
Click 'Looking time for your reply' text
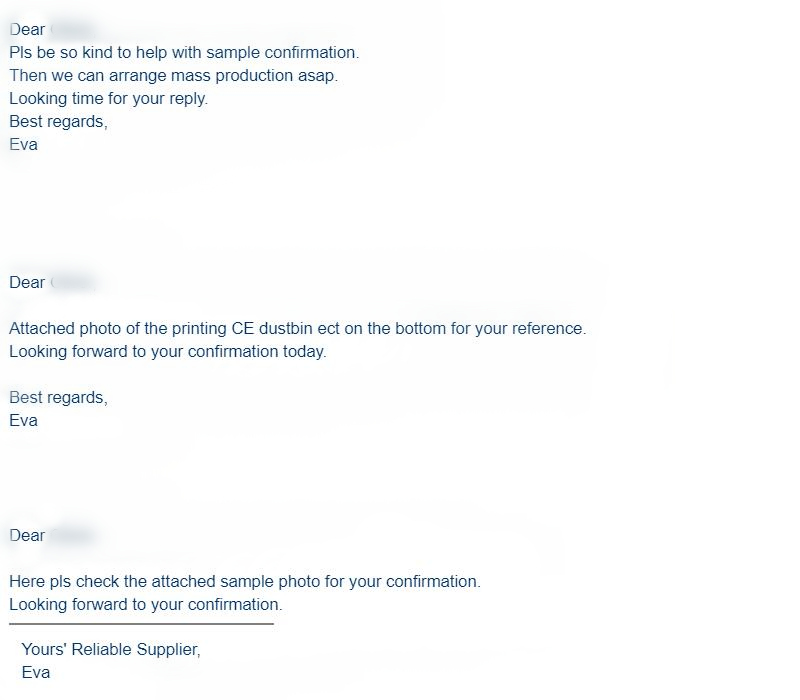(109, 98)
